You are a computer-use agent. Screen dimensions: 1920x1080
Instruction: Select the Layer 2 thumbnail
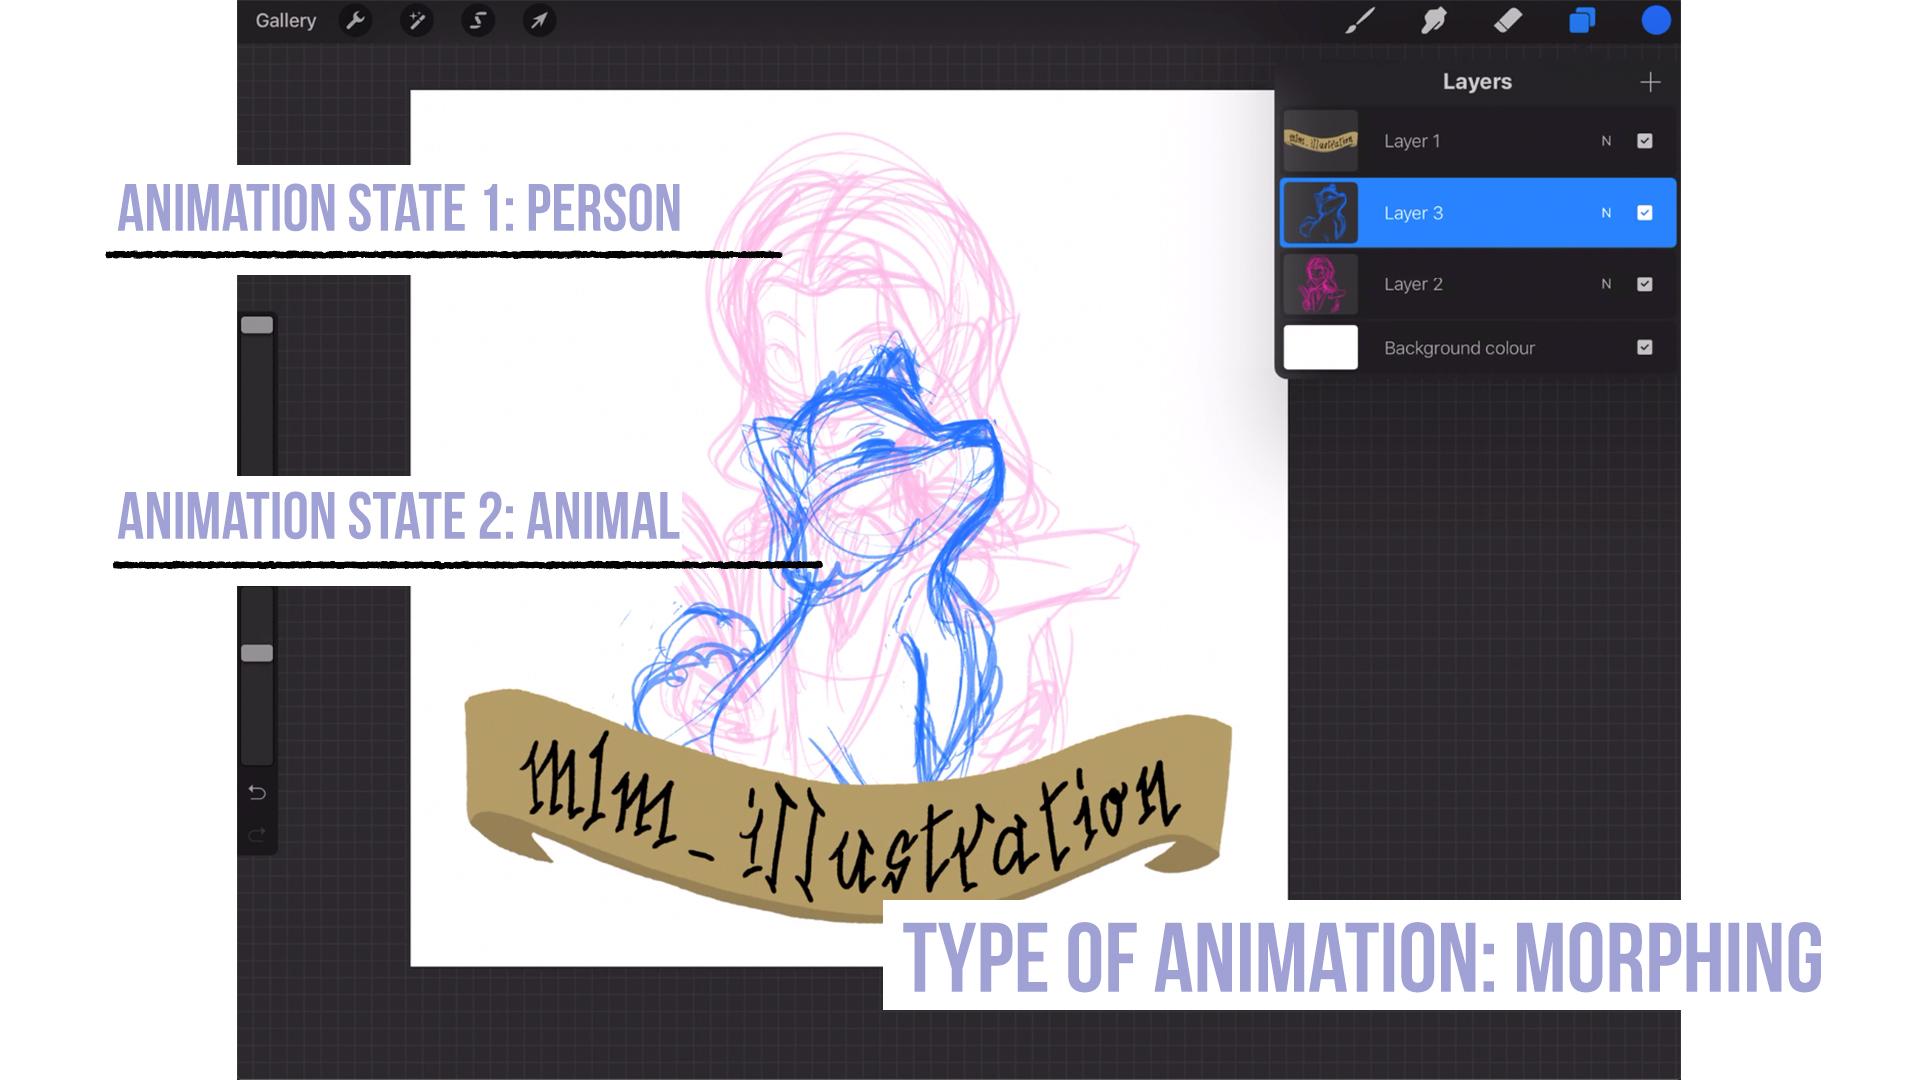(1320, 284)
